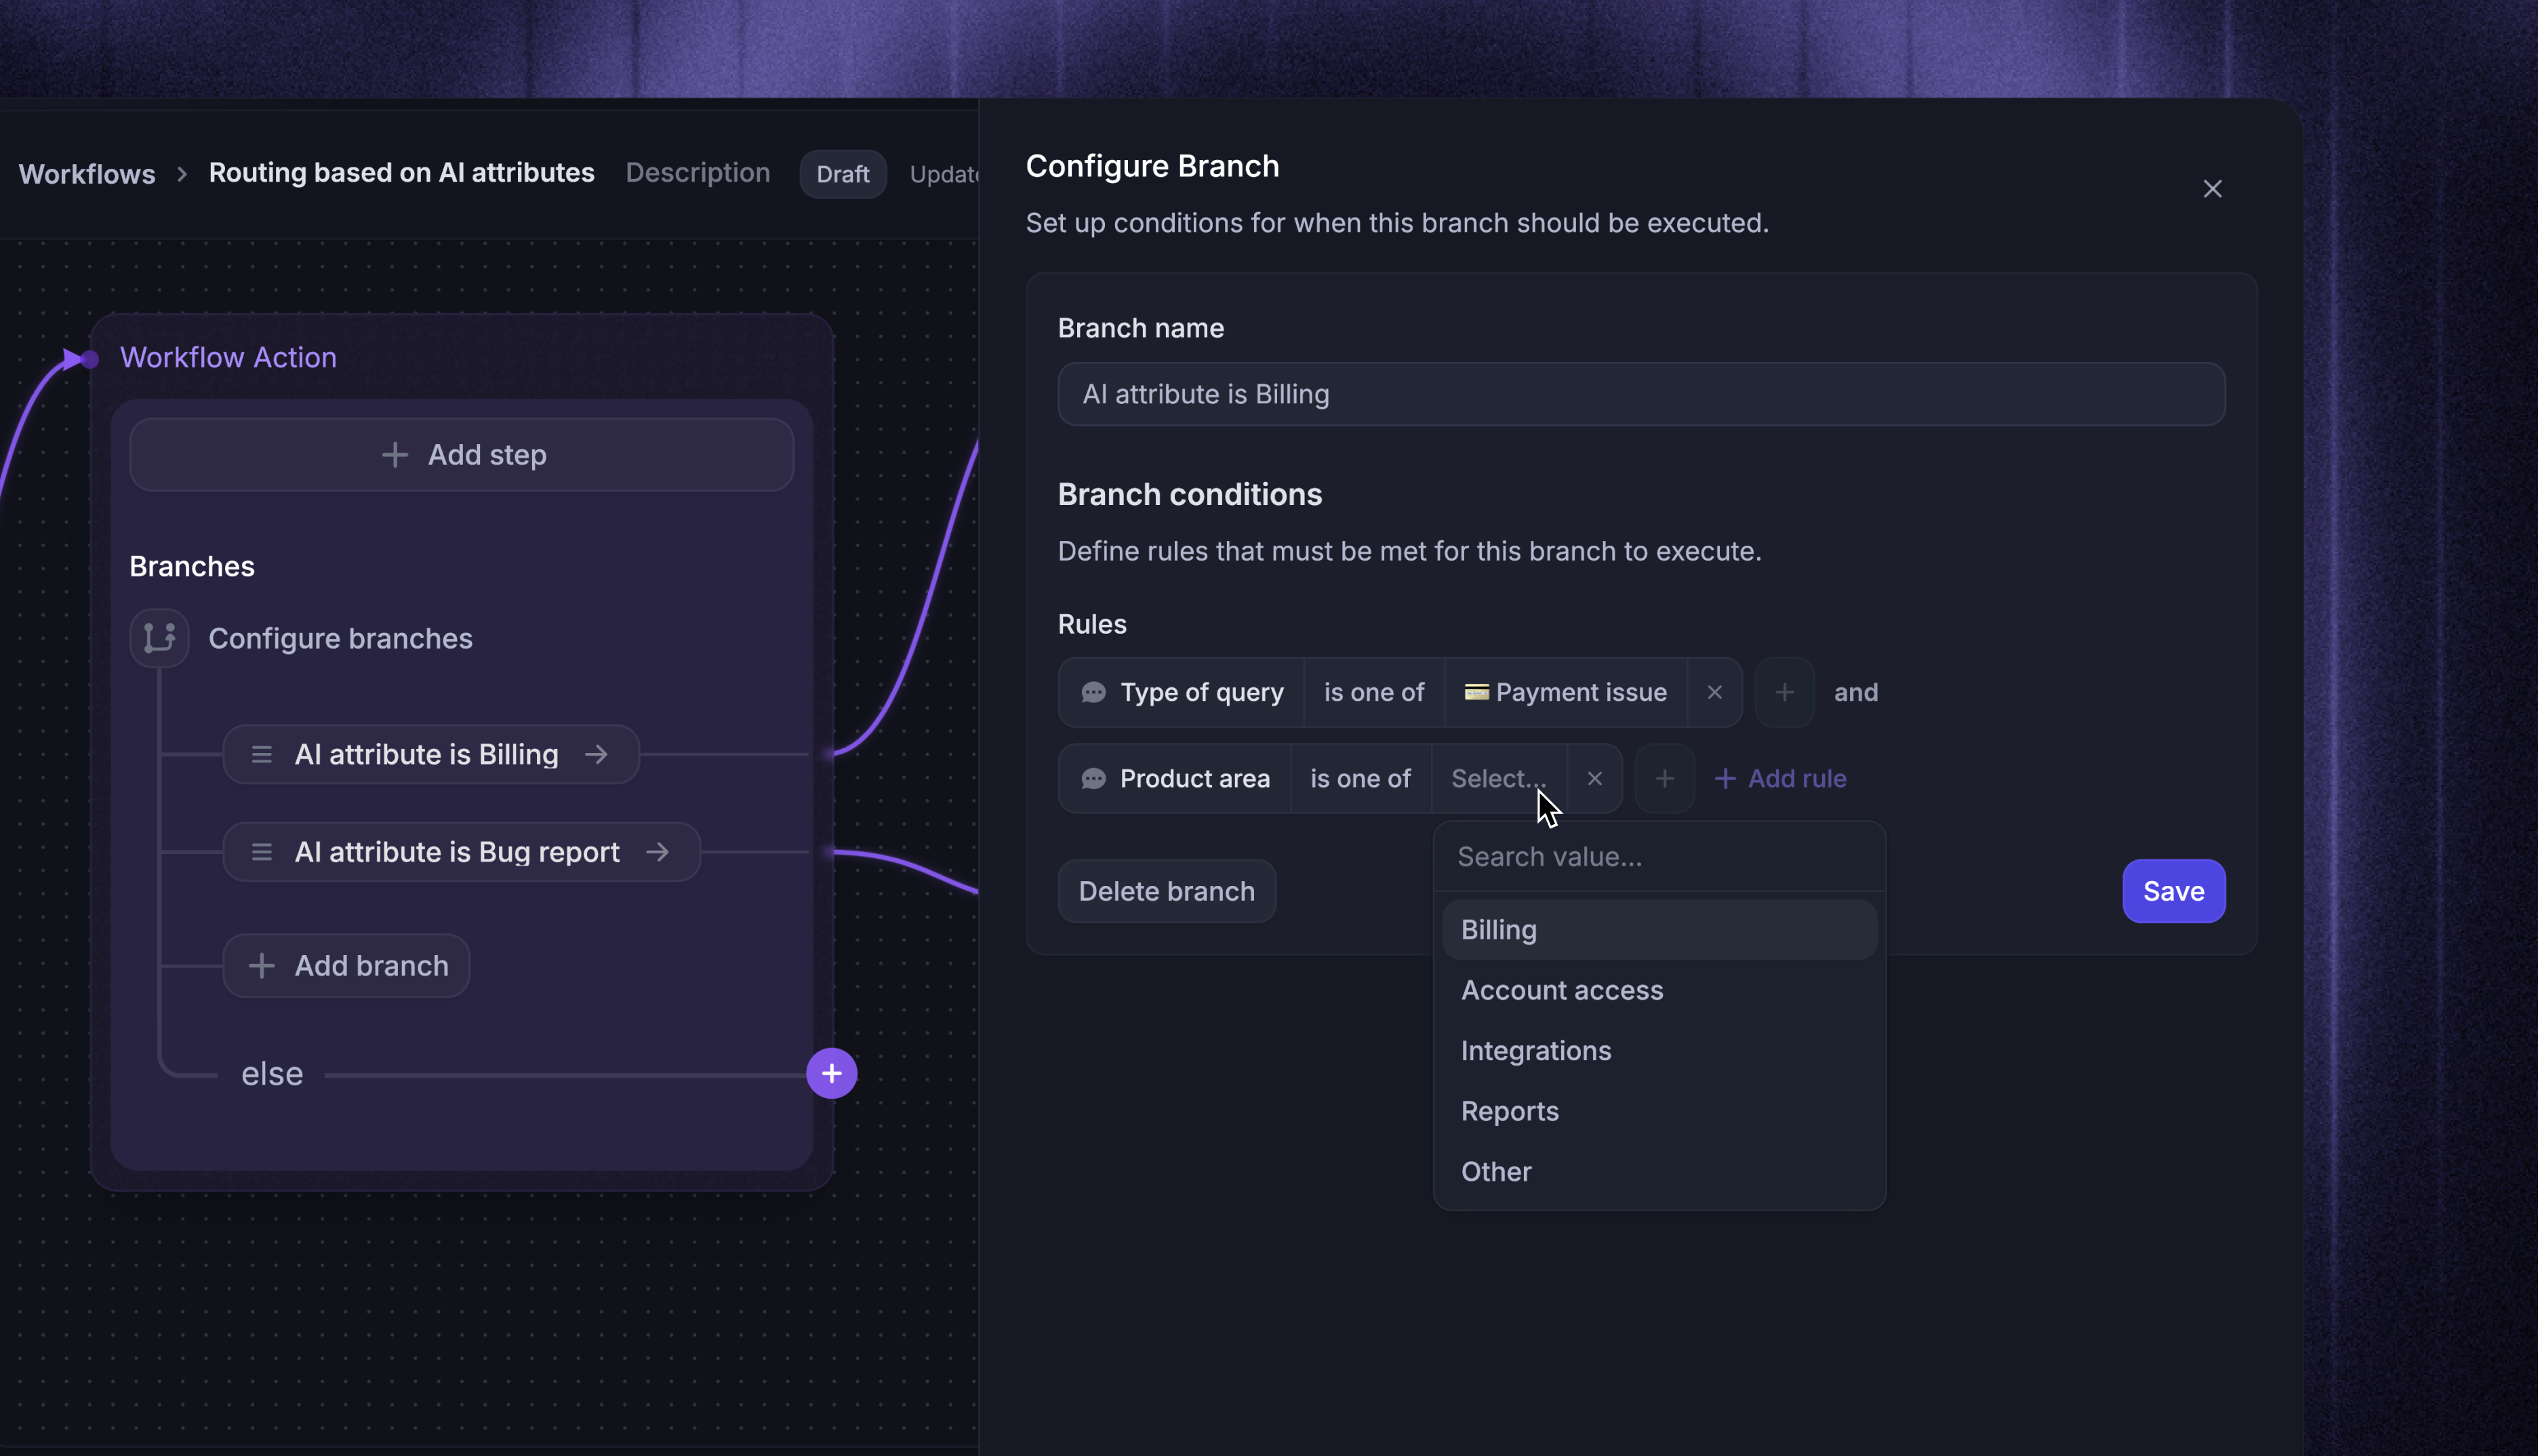The width and height of the screenshot is (2538, 1456).
Task: Click the drag handle on the Billing branch
Action: pos(262,754)
